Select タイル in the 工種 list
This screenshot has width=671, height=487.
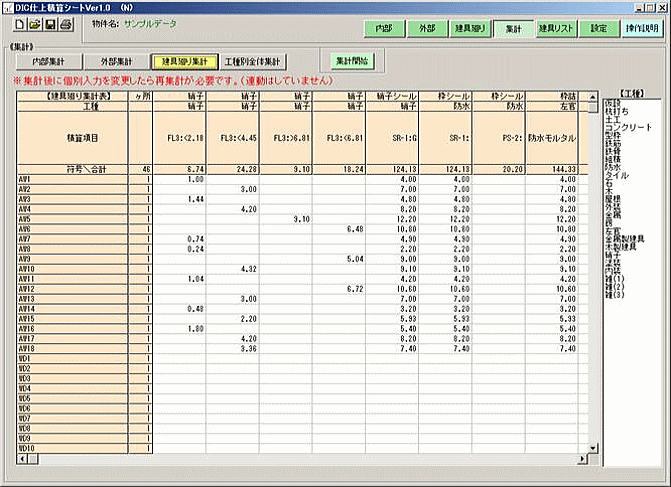pyautogui.click(x=620, y=173)
